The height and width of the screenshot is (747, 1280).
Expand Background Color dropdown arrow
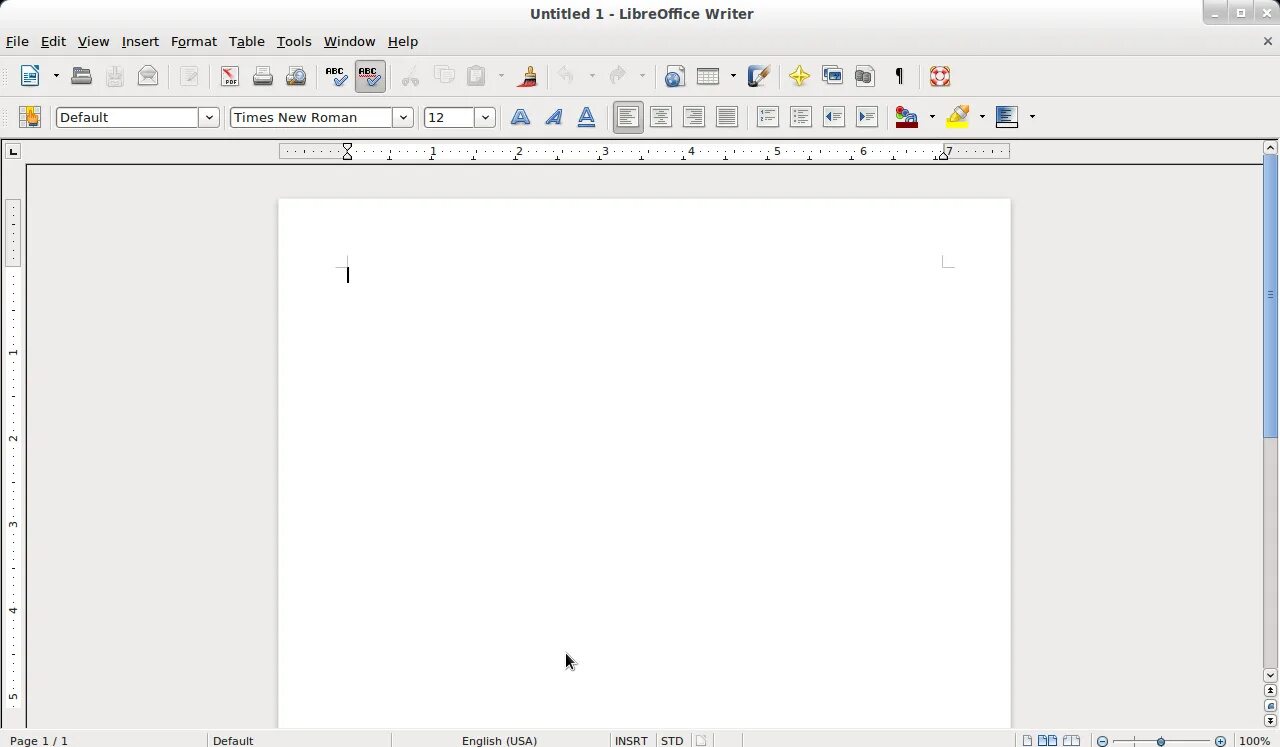click(x=1032, y=117)
